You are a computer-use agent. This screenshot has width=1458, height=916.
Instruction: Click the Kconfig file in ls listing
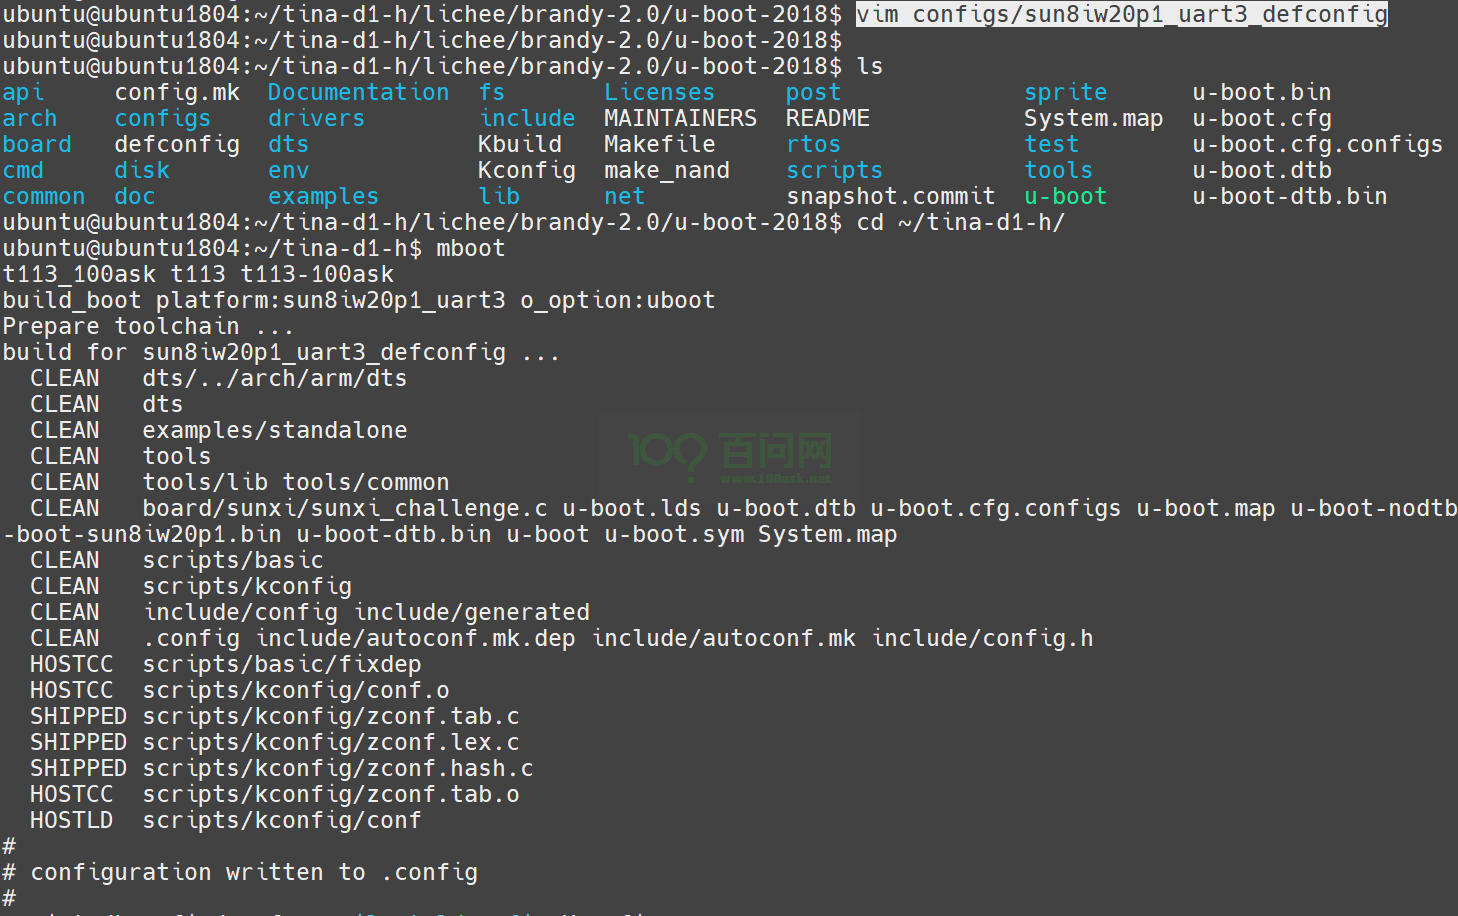click(526, 170)
